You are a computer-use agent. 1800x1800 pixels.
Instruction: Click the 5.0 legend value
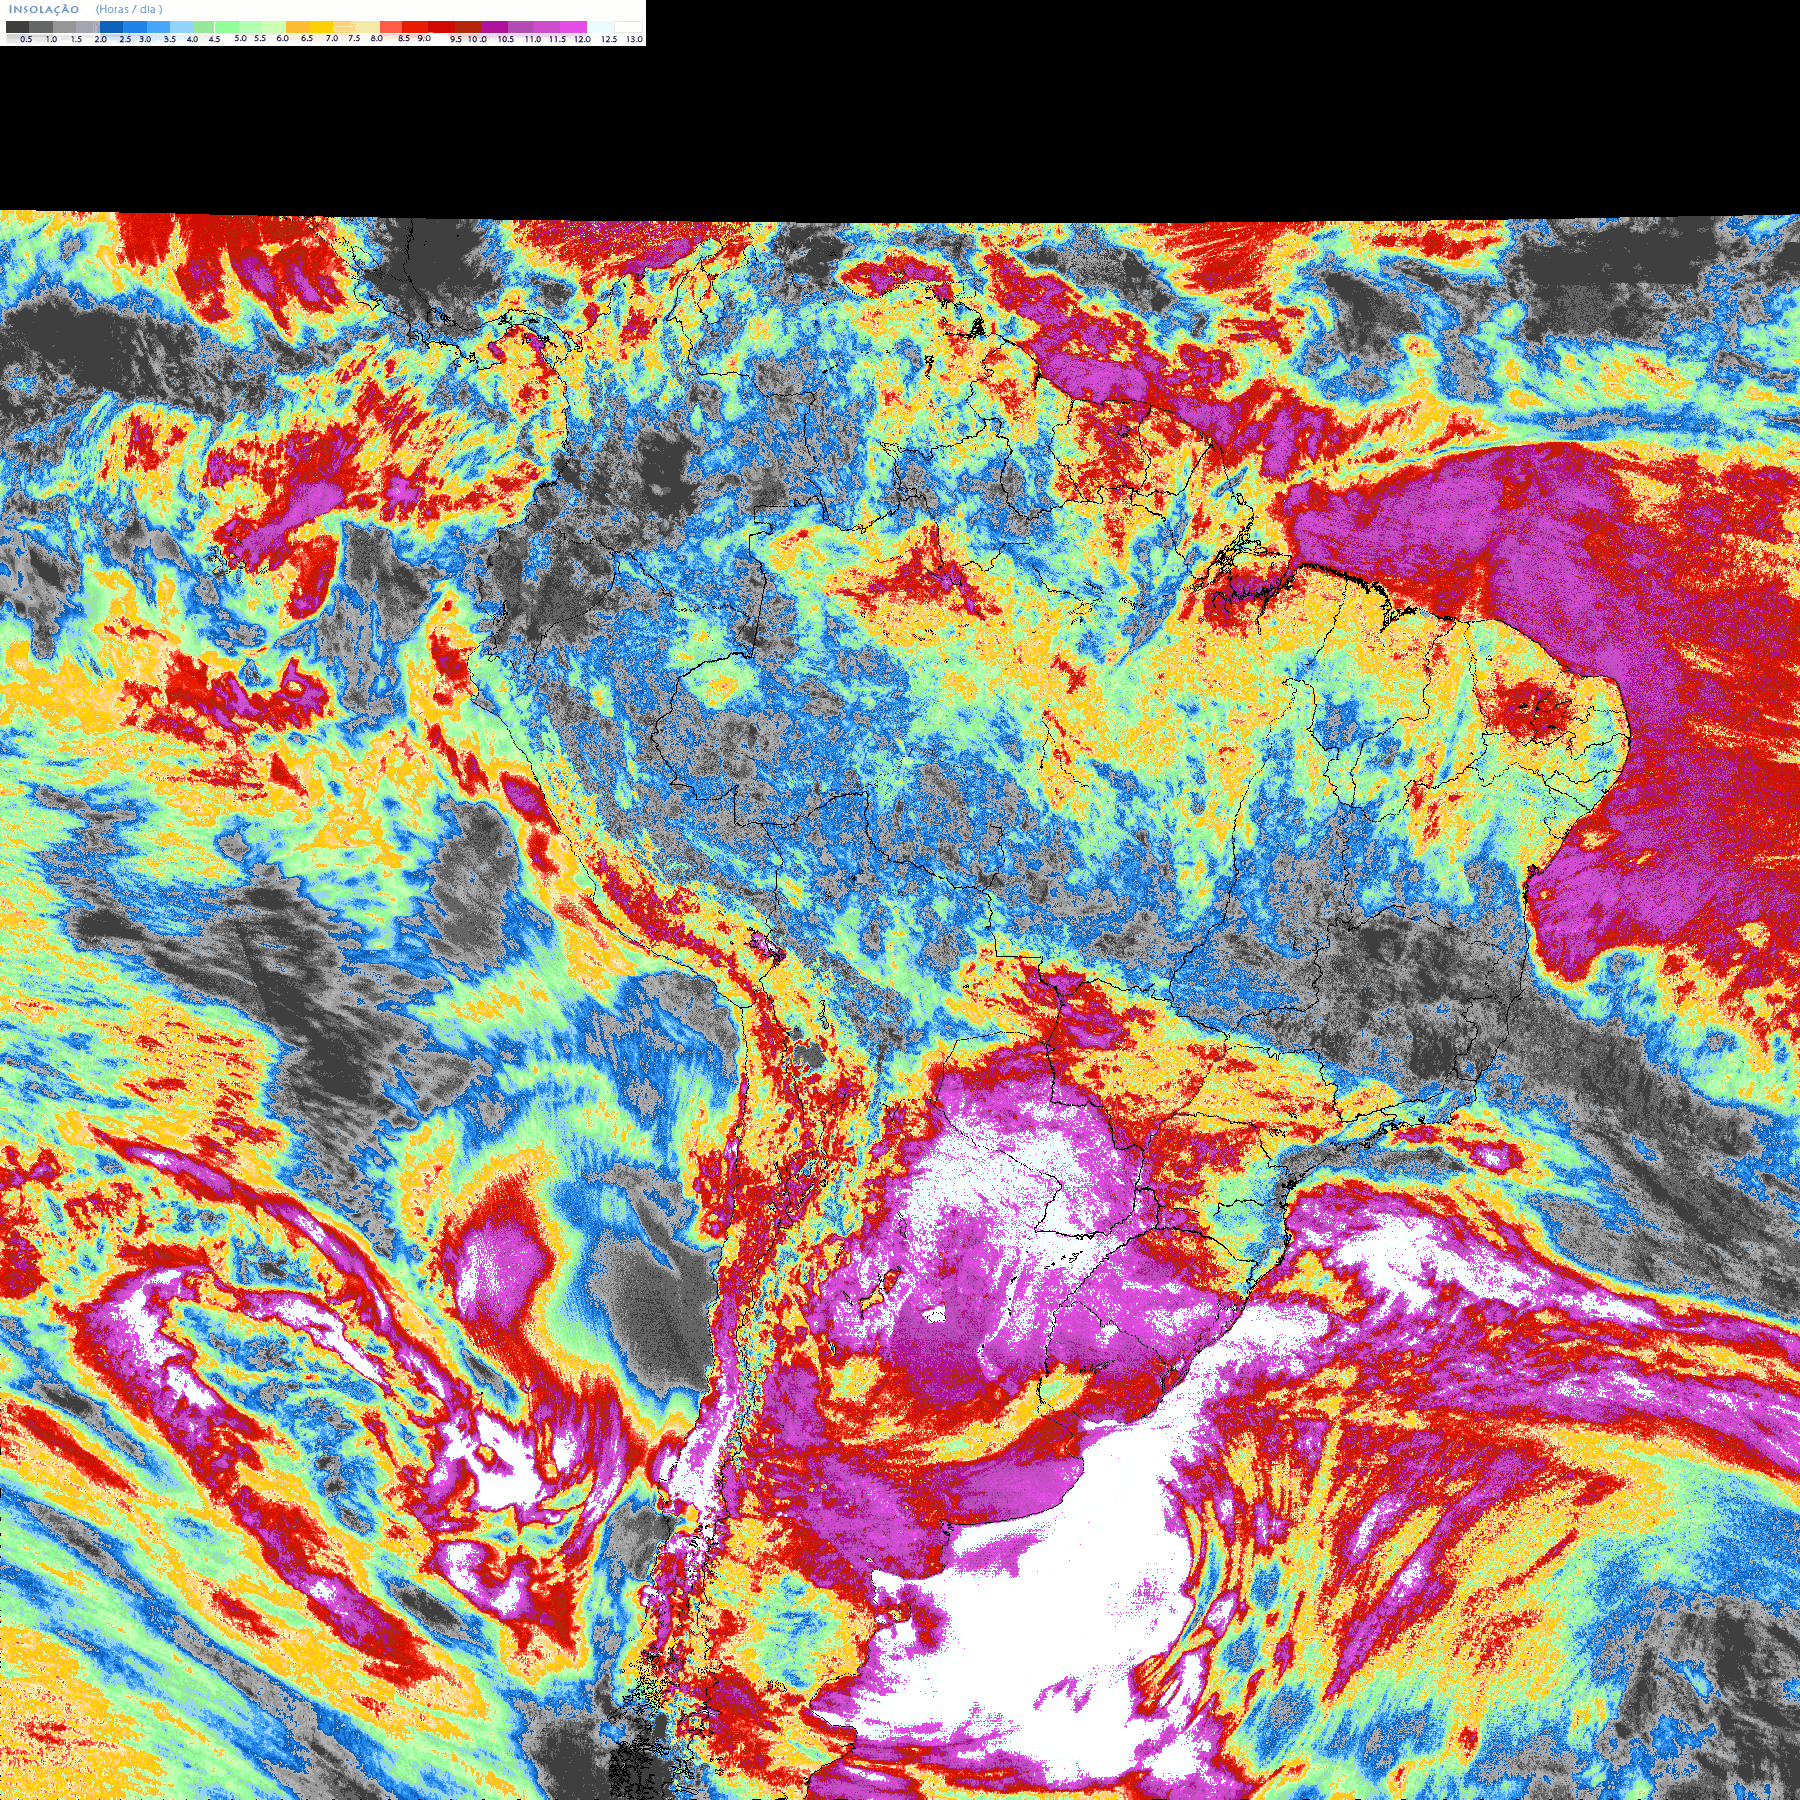pyautogui.click(x=240, y=38)
